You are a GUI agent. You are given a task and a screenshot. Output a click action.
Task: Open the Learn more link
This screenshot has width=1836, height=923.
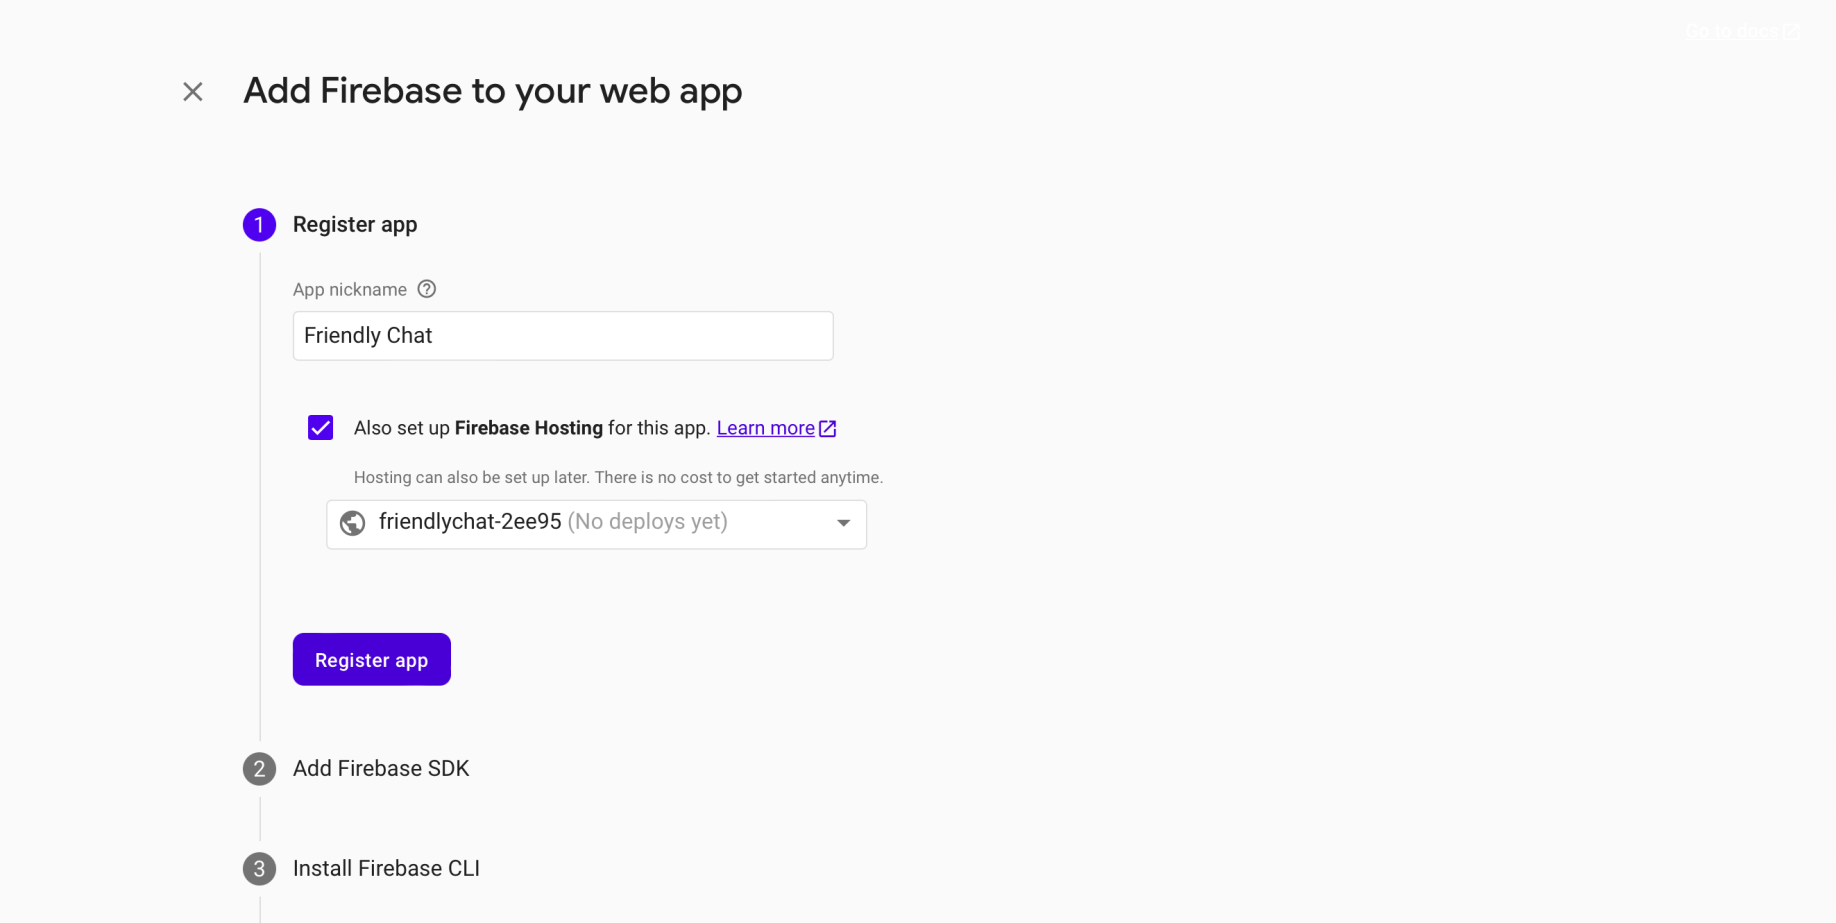click(765, 428)
